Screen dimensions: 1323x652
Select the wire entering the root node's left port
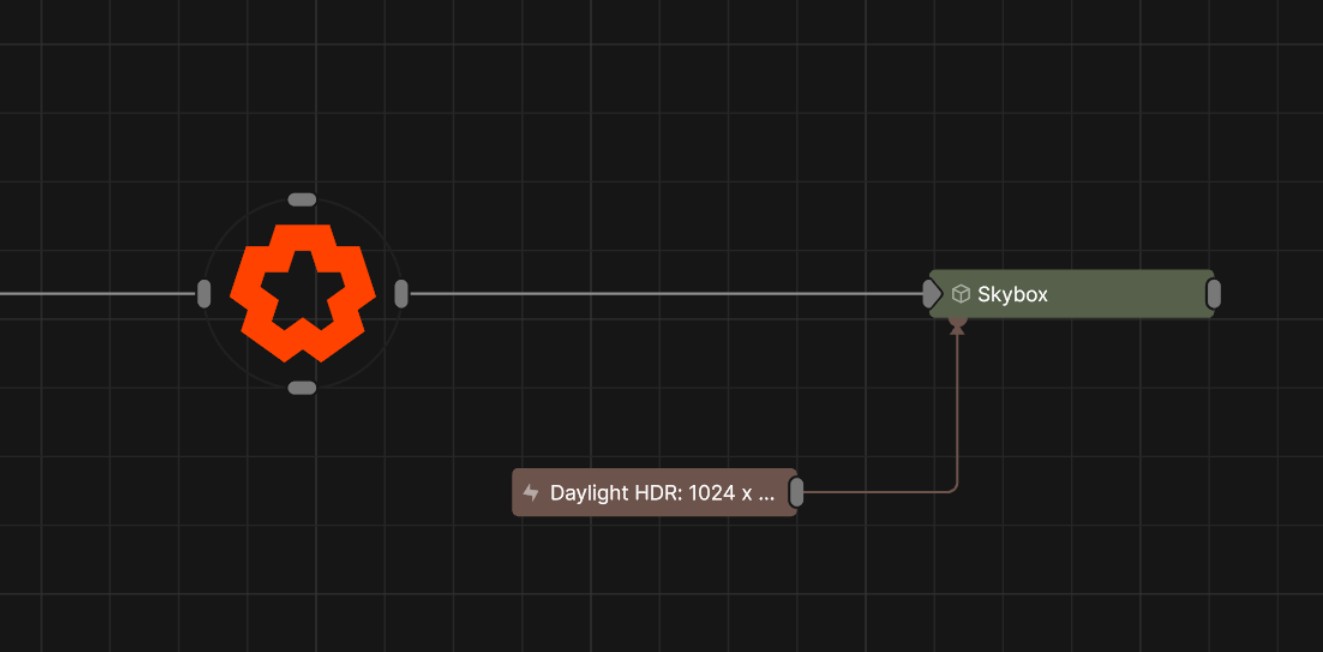point(100,294)
